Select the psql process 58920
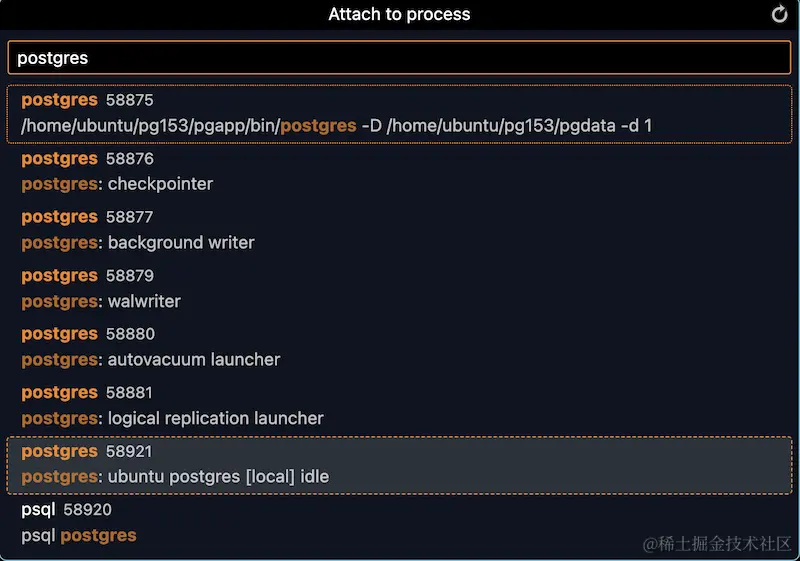The image size is (800, 561). (399, 523)
